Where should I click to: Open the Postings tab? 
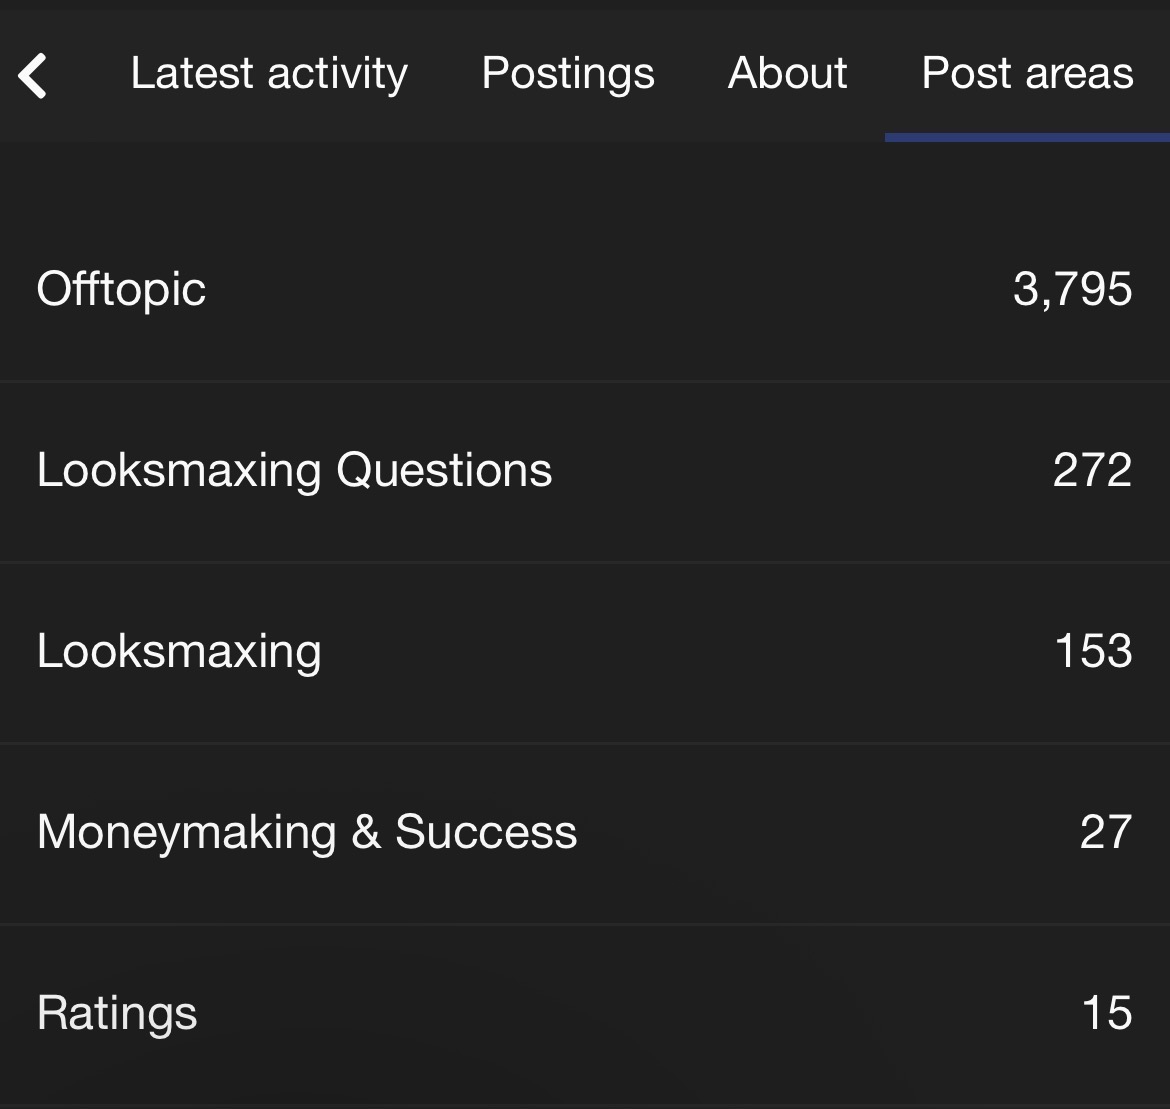click(x=568, y=73)
